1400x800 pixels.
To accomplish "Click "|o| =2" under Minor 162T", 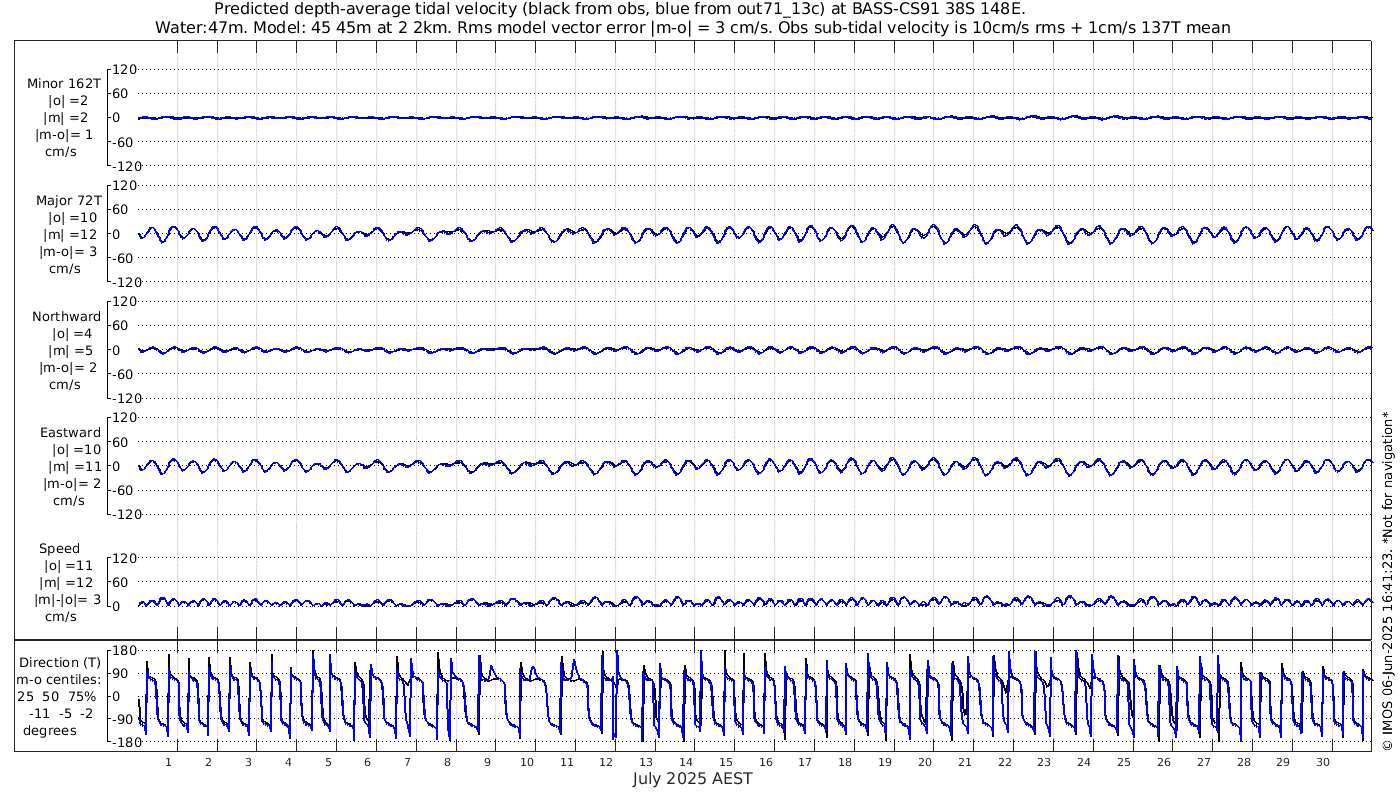I will point(68,101).
